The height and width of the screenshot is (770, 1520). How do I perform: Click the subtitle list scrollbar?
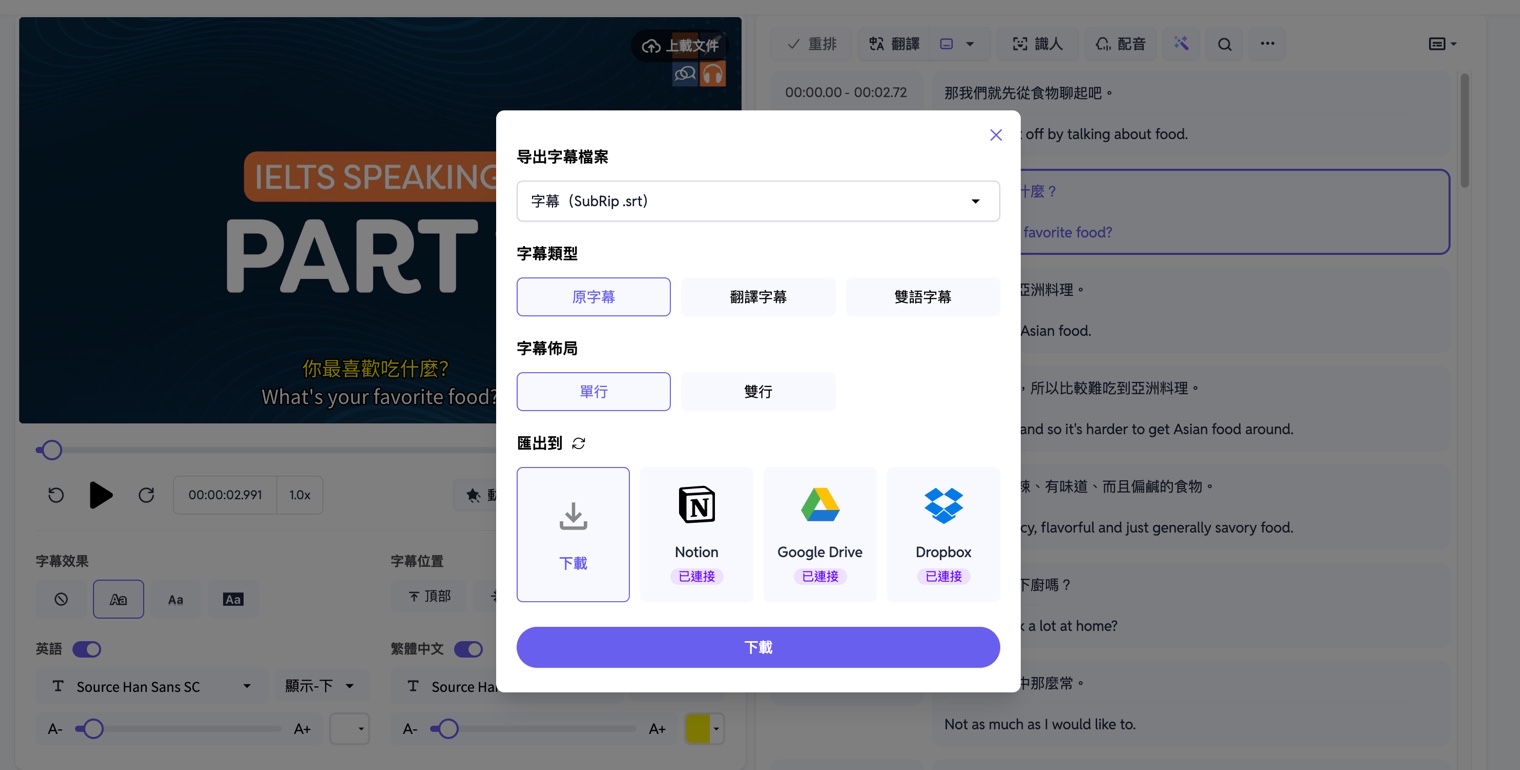(x=1465, y=130)
